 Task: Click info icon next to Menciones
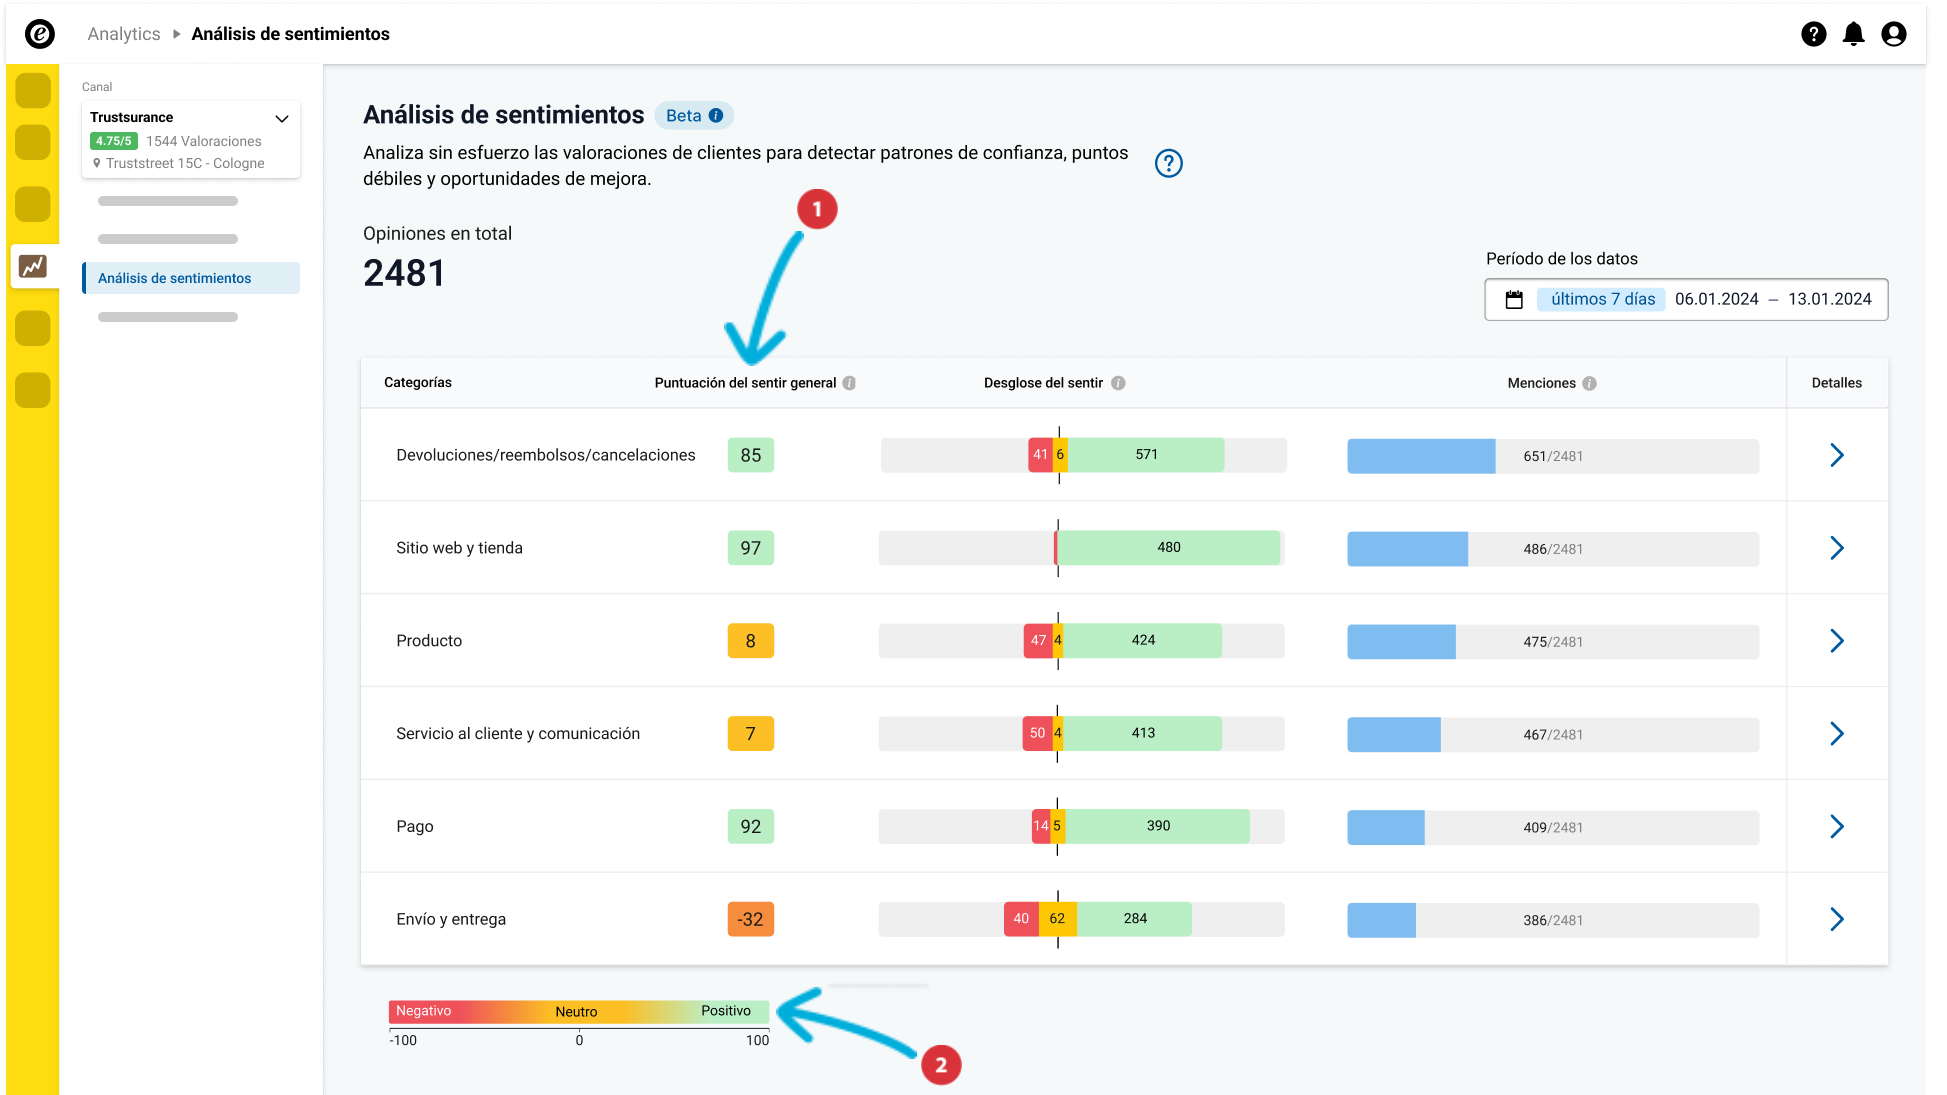(1589, 383)
